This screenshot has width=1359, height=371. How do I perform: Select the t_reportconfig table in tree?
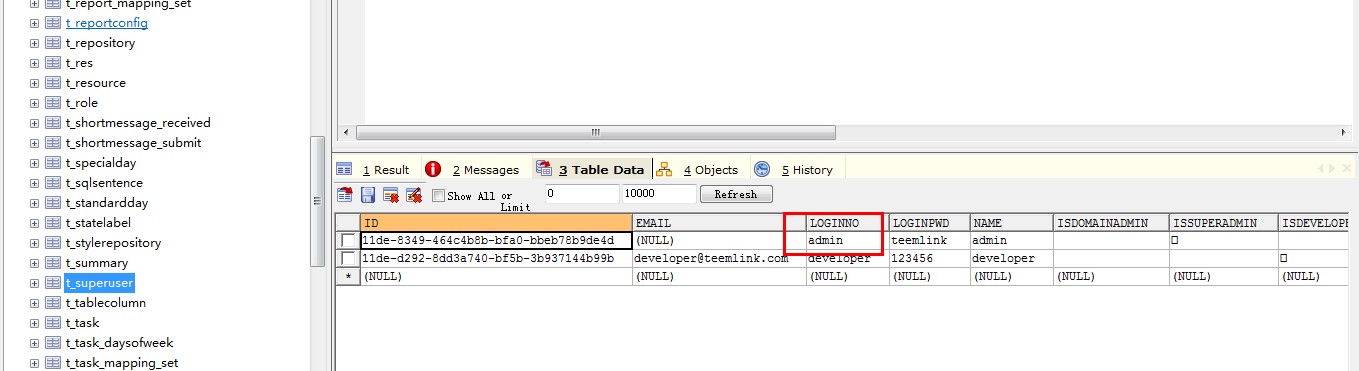(x=106, y=23)
